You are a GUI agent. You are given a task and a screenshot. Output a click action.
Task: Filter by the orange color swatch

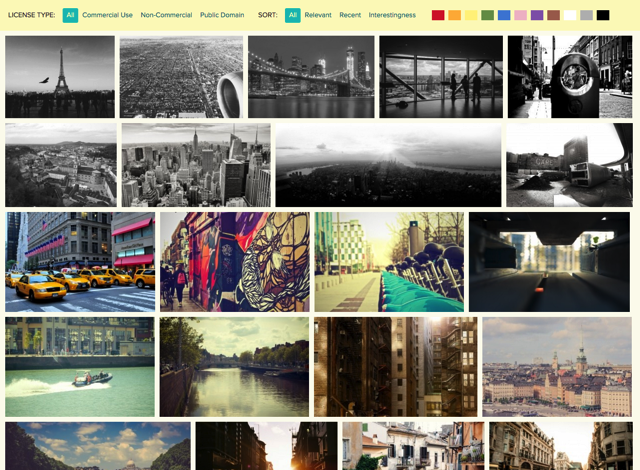(x=455, y=15)
